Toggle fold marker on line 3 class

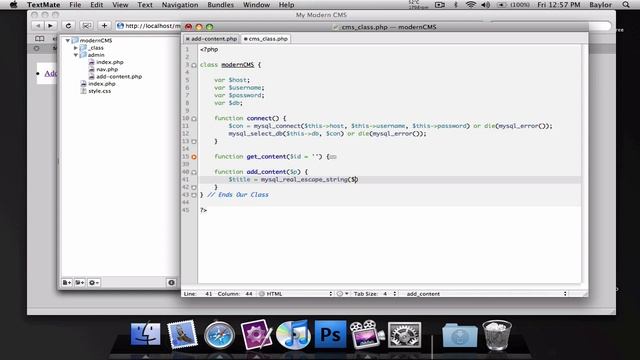tap(194, 65)
